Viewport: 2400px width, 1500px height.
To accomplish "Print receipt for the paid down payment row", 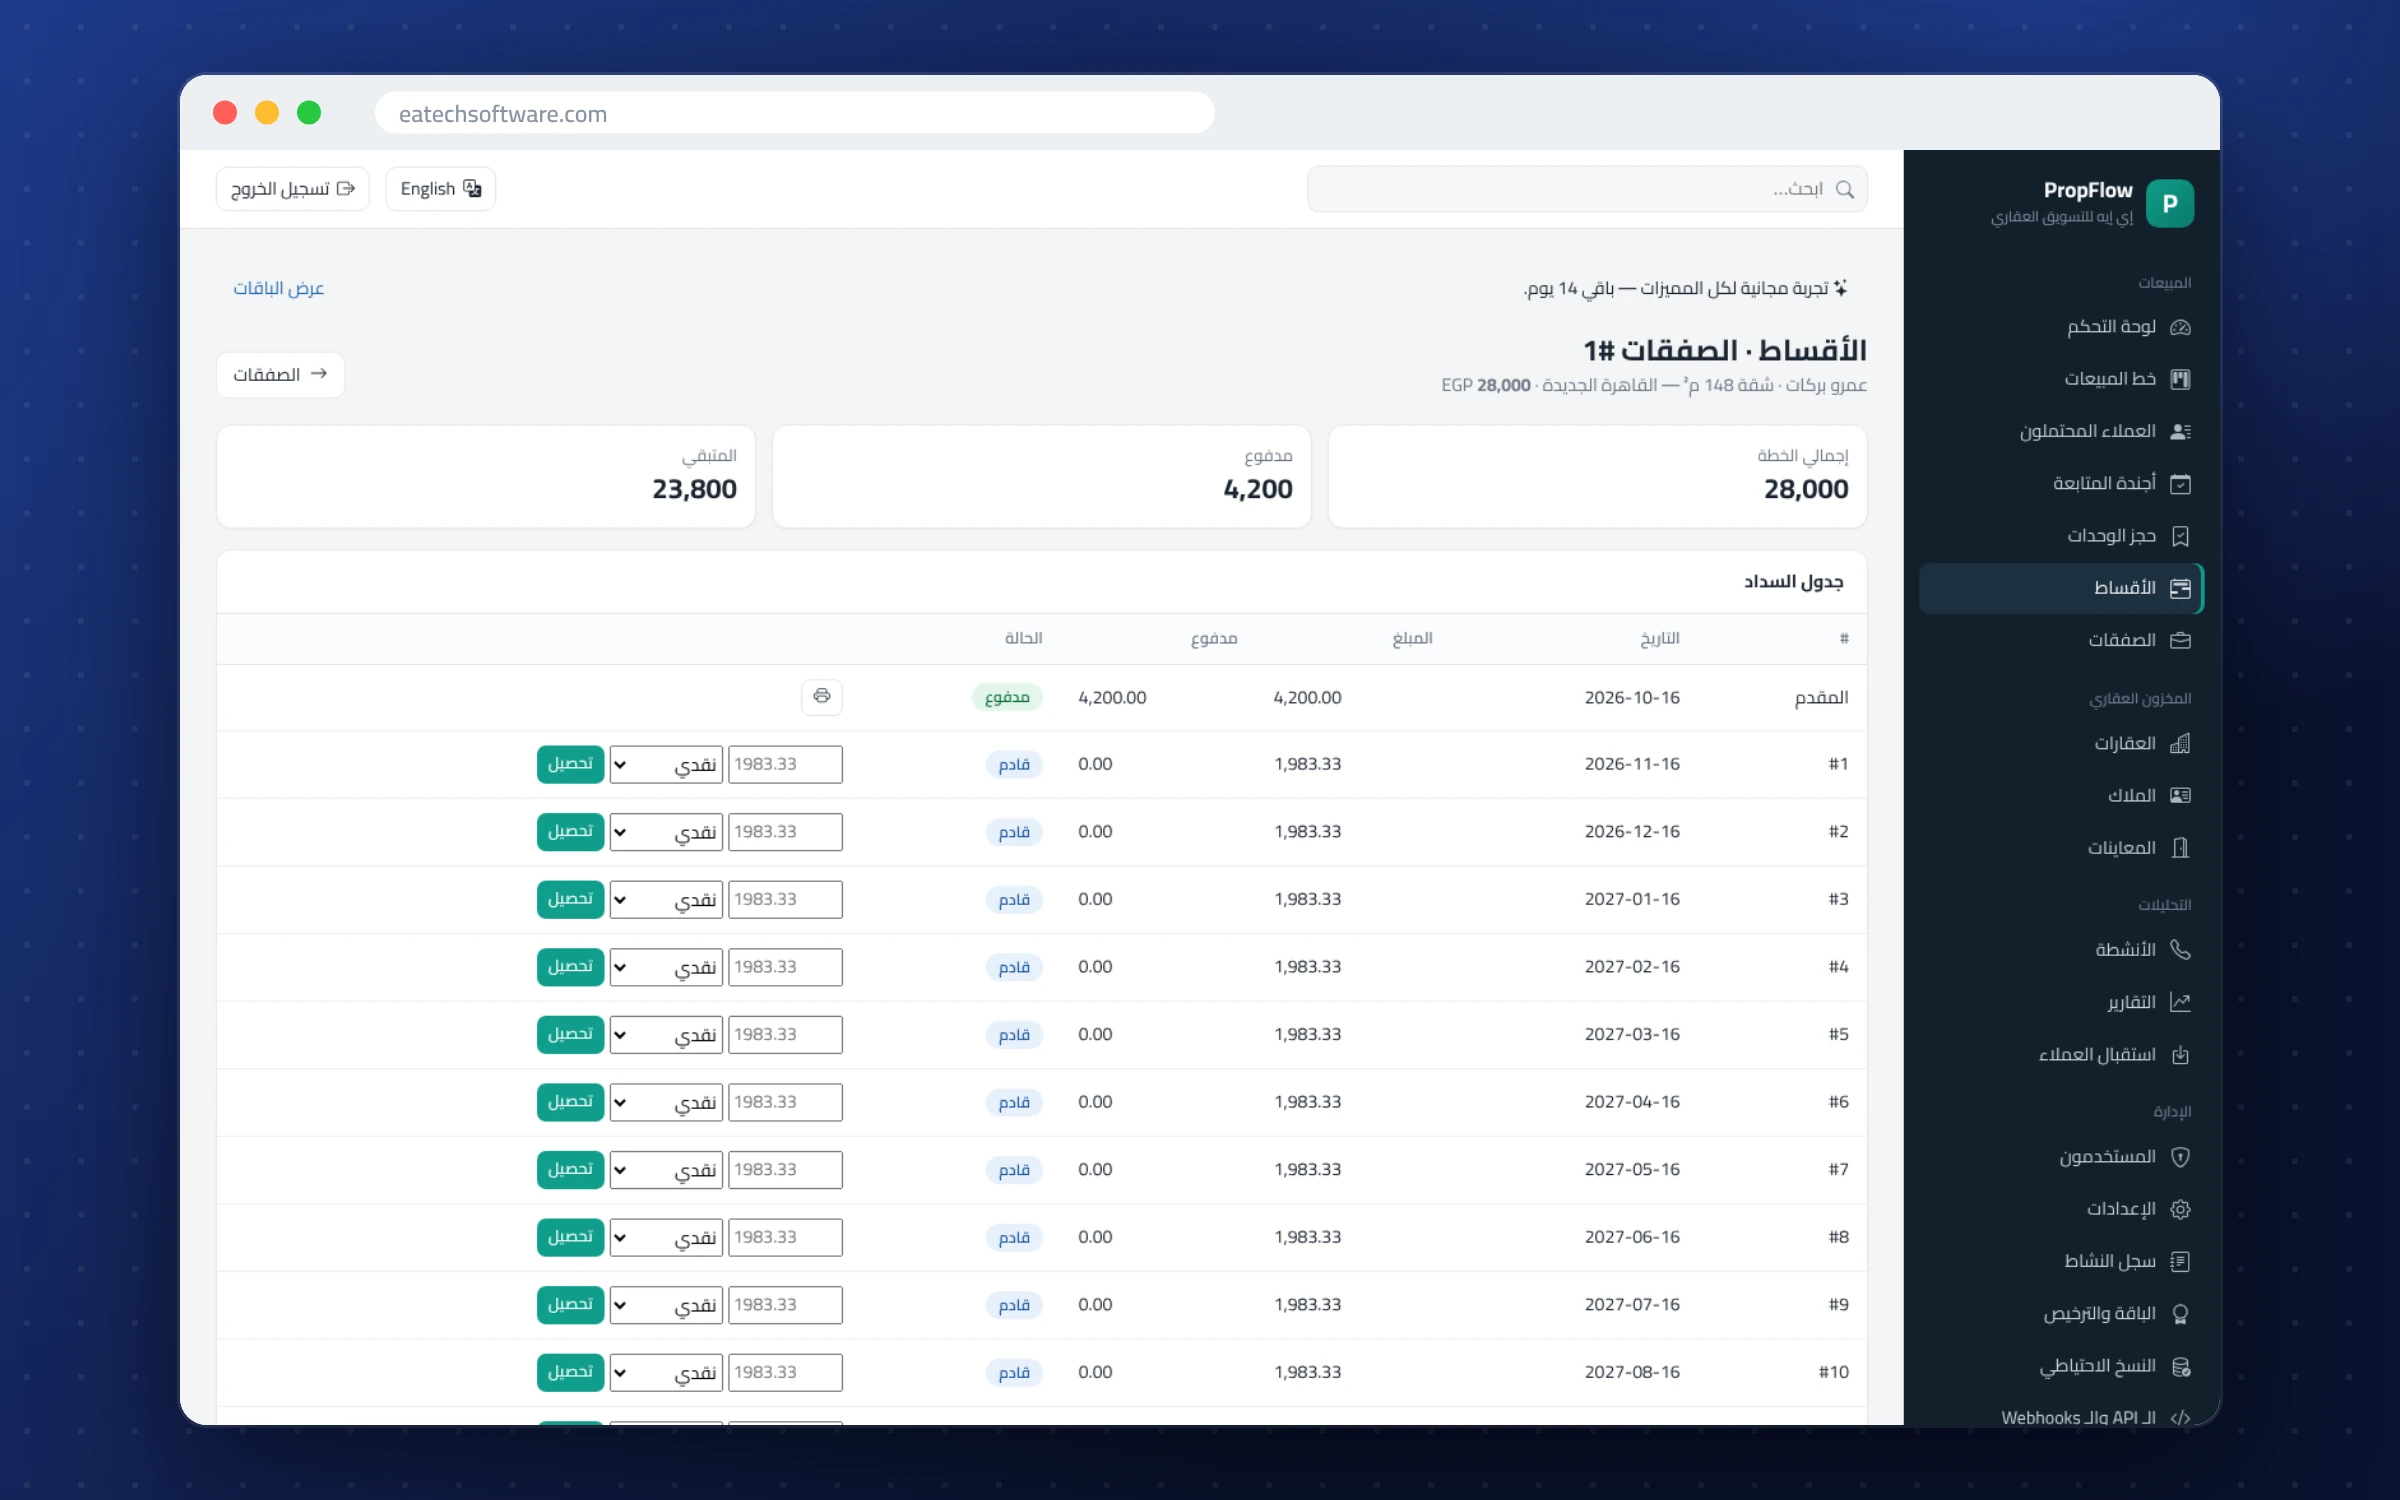I will 822,696.
